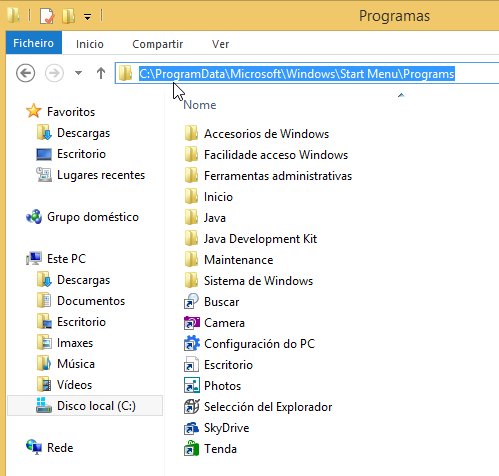Image resolution: width=499 pixels, height=476 pixels.
Task: Open Imaxes under Este PC
Action: pyautogui.click(x=75, y=343)
